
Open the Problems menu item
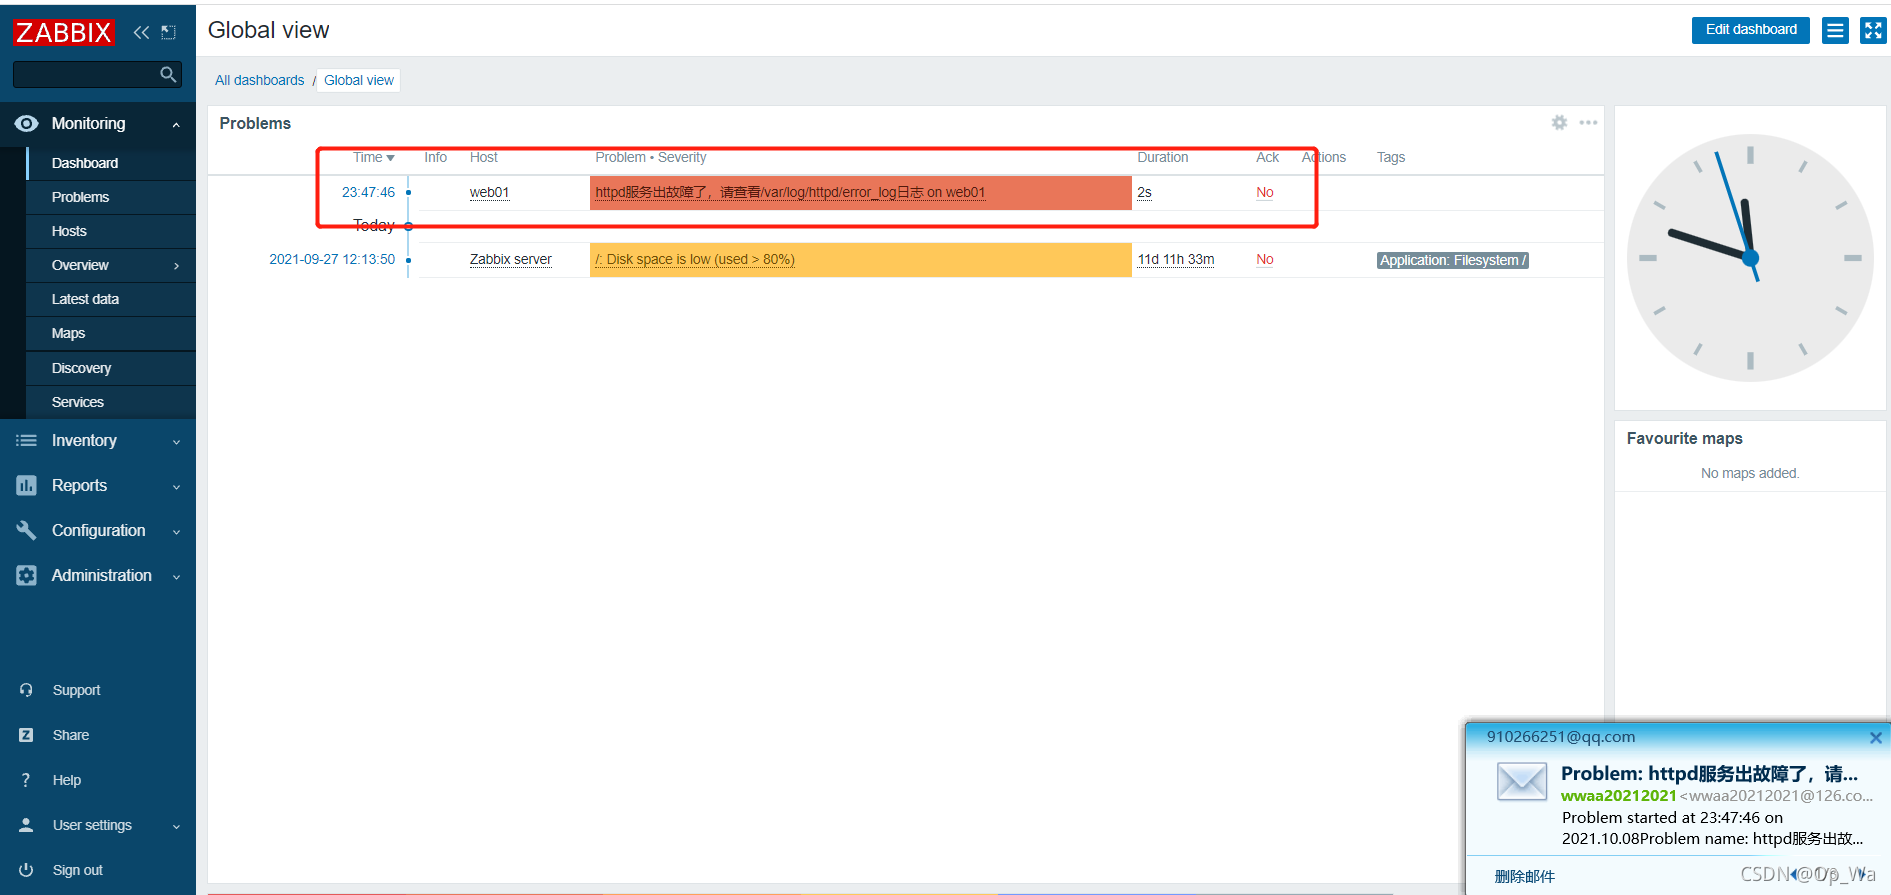(x=111, y=197)
